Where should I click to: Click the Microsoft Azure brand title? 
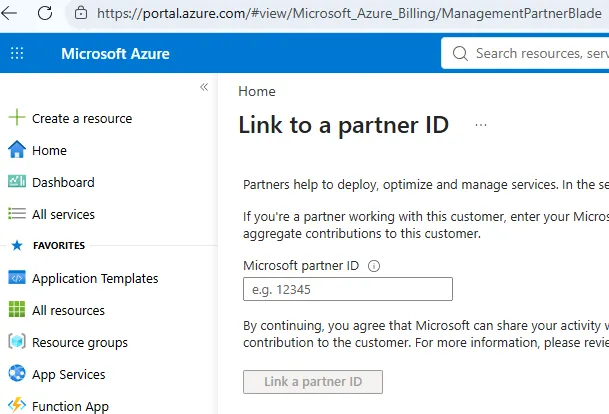tap(115, 54)
